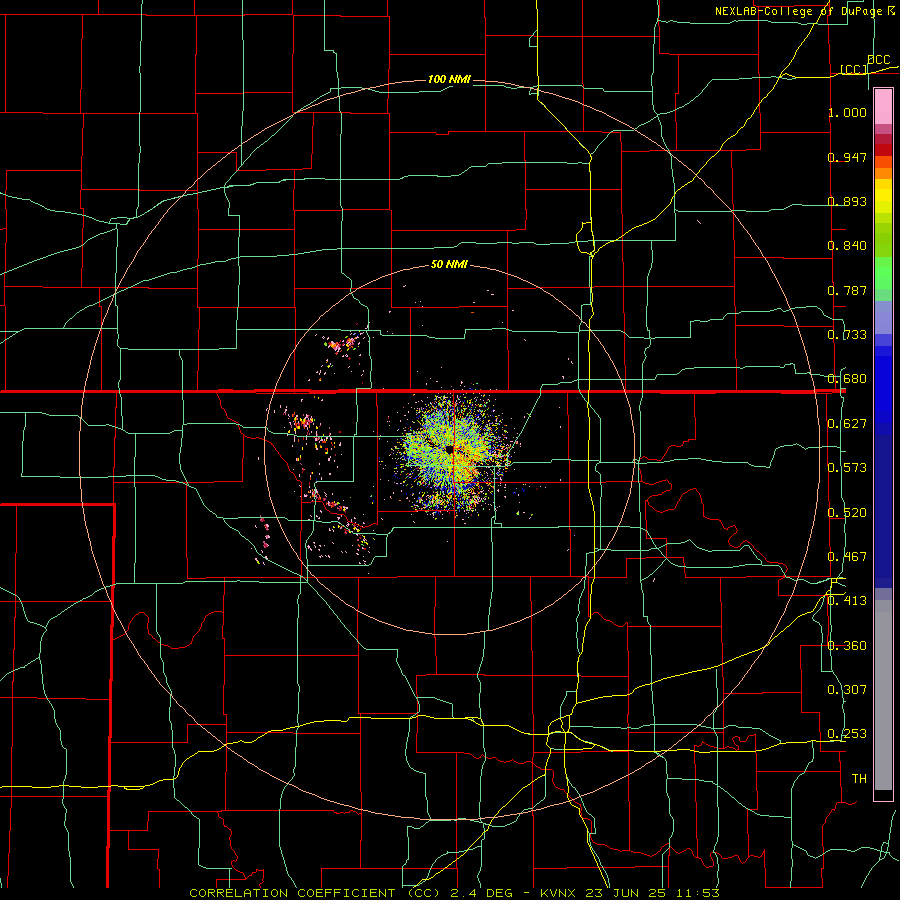Click the 0.840 scale value

click(x=847, y=246)
